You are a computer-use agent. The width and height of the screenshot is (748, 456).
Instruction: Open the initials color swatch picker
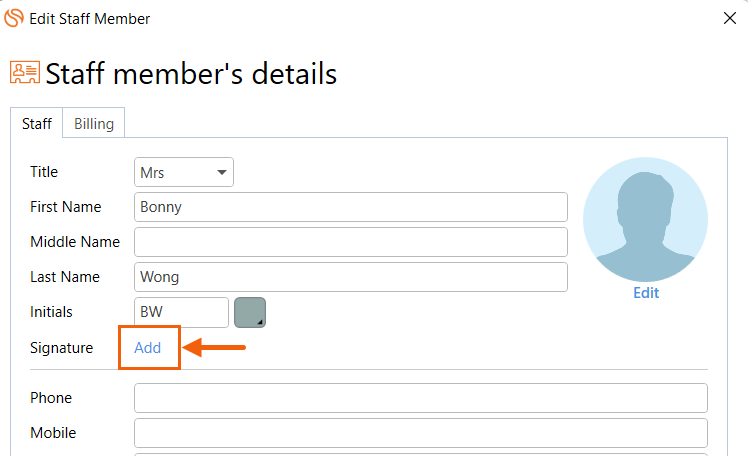tap(250, 312)
